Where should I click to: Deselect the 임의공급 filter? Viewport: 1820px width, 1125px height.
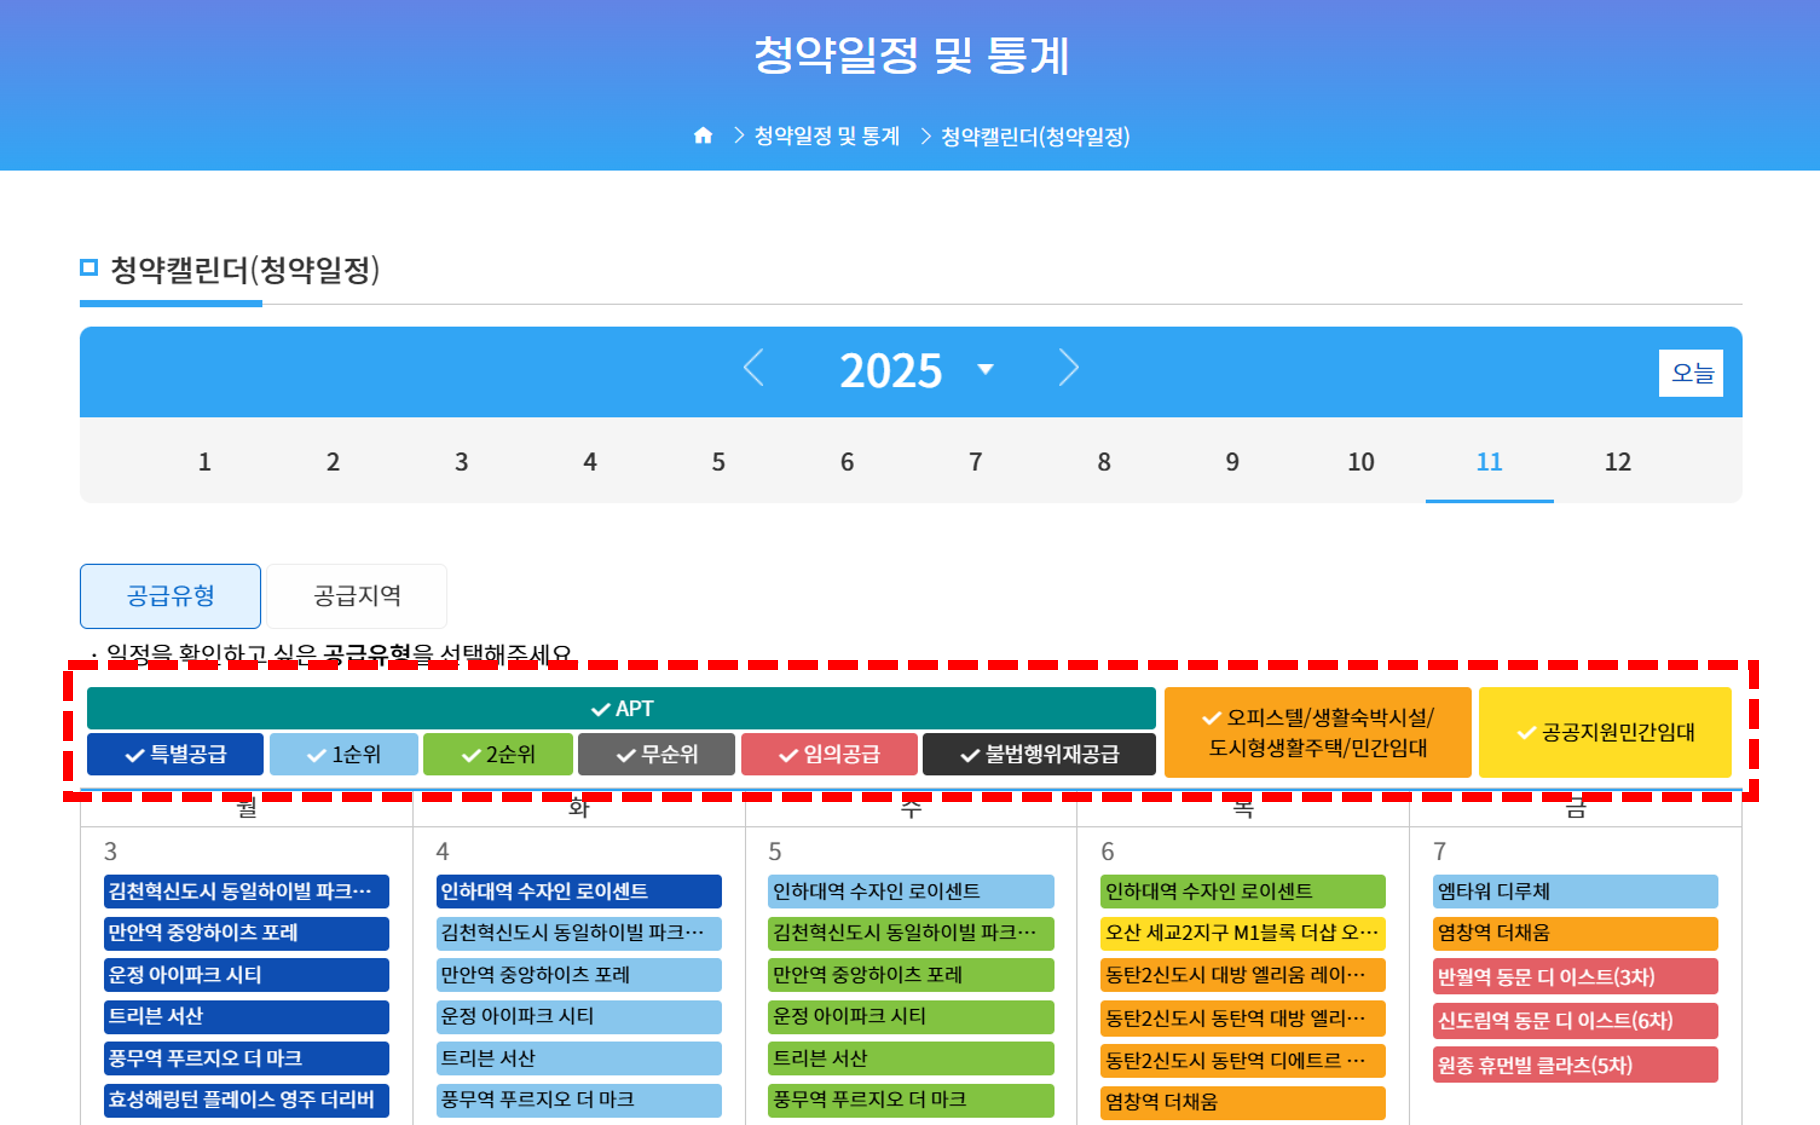pos(829,755)
